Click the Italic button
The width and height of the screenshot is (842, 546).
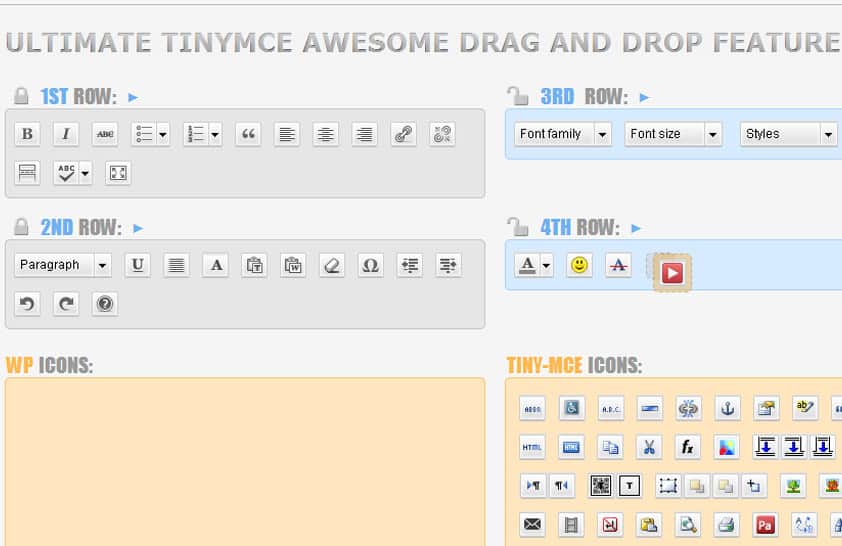tap(66, 134)
